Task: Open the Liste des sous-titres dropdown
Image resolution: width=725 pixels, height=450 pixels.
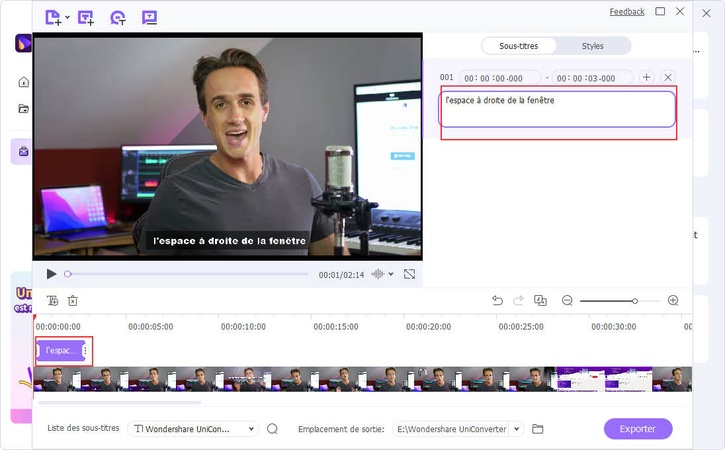Action: click(193, 429)
